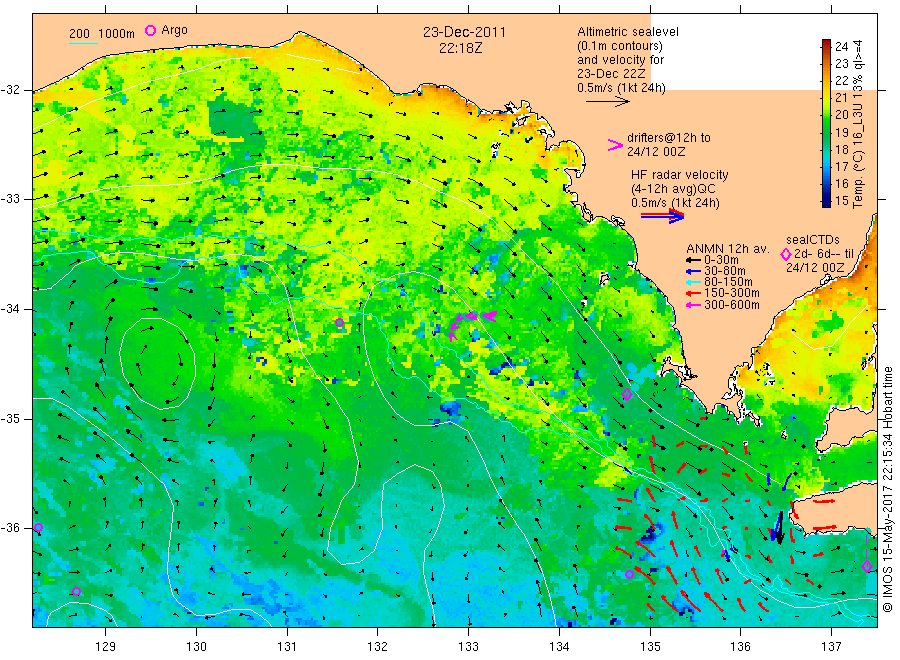The width and height of the screenshot is (900, 660).
Task: Click the 'HF radar velocity' legend text
Action: pos(680,174)
